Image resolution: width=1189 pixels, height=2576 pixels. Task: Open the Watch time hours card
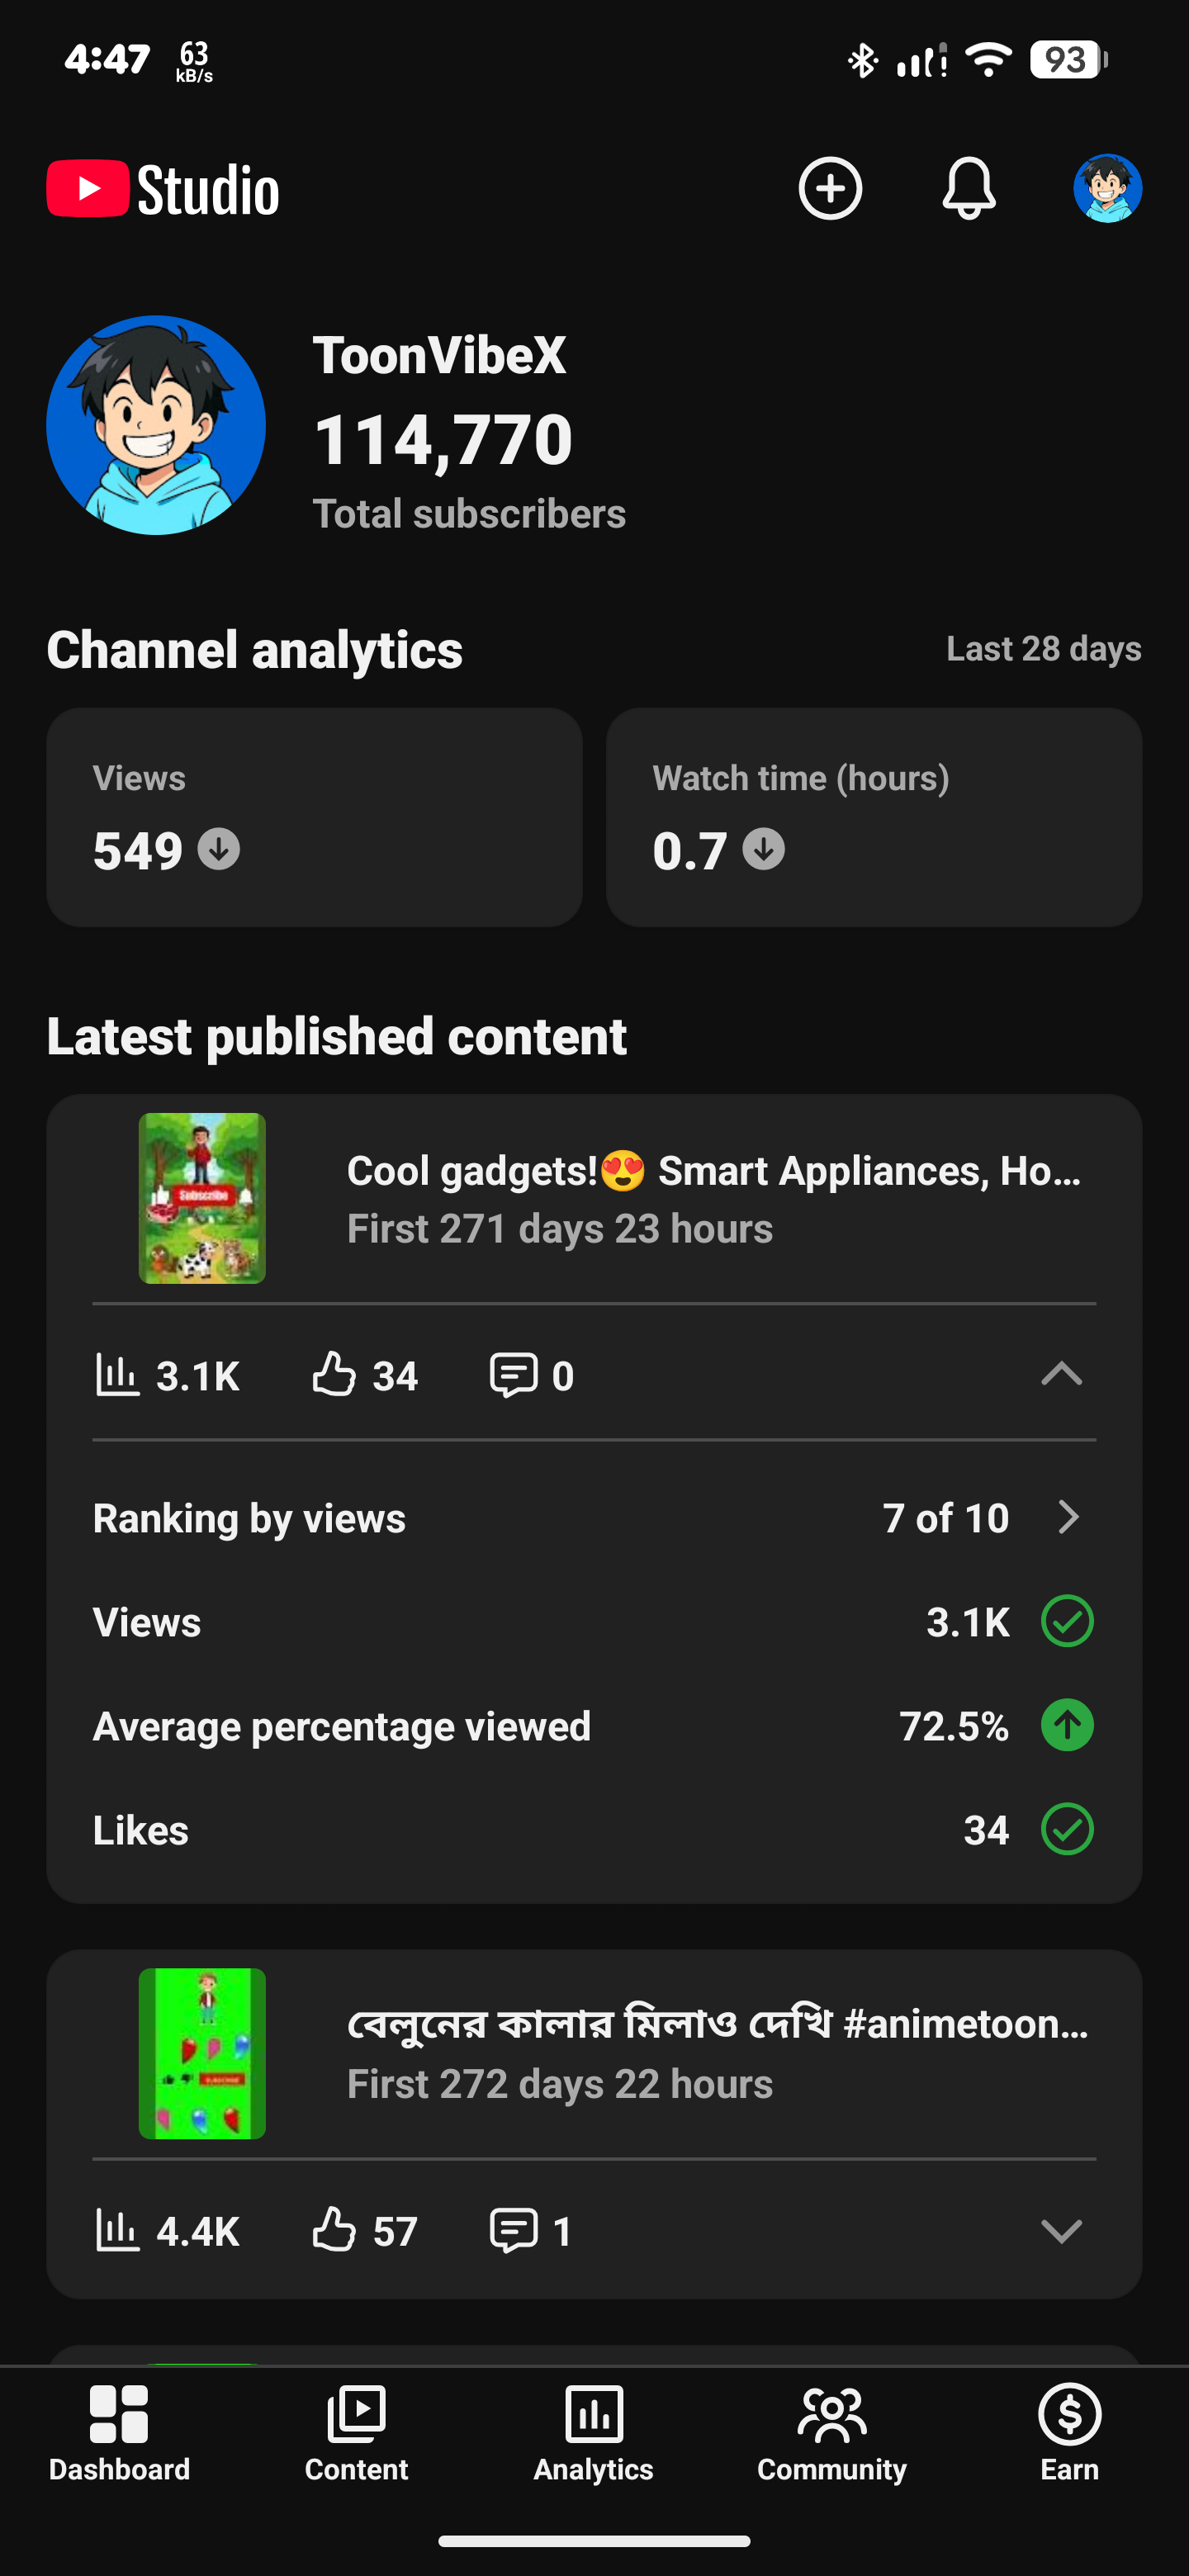[874, 817]
